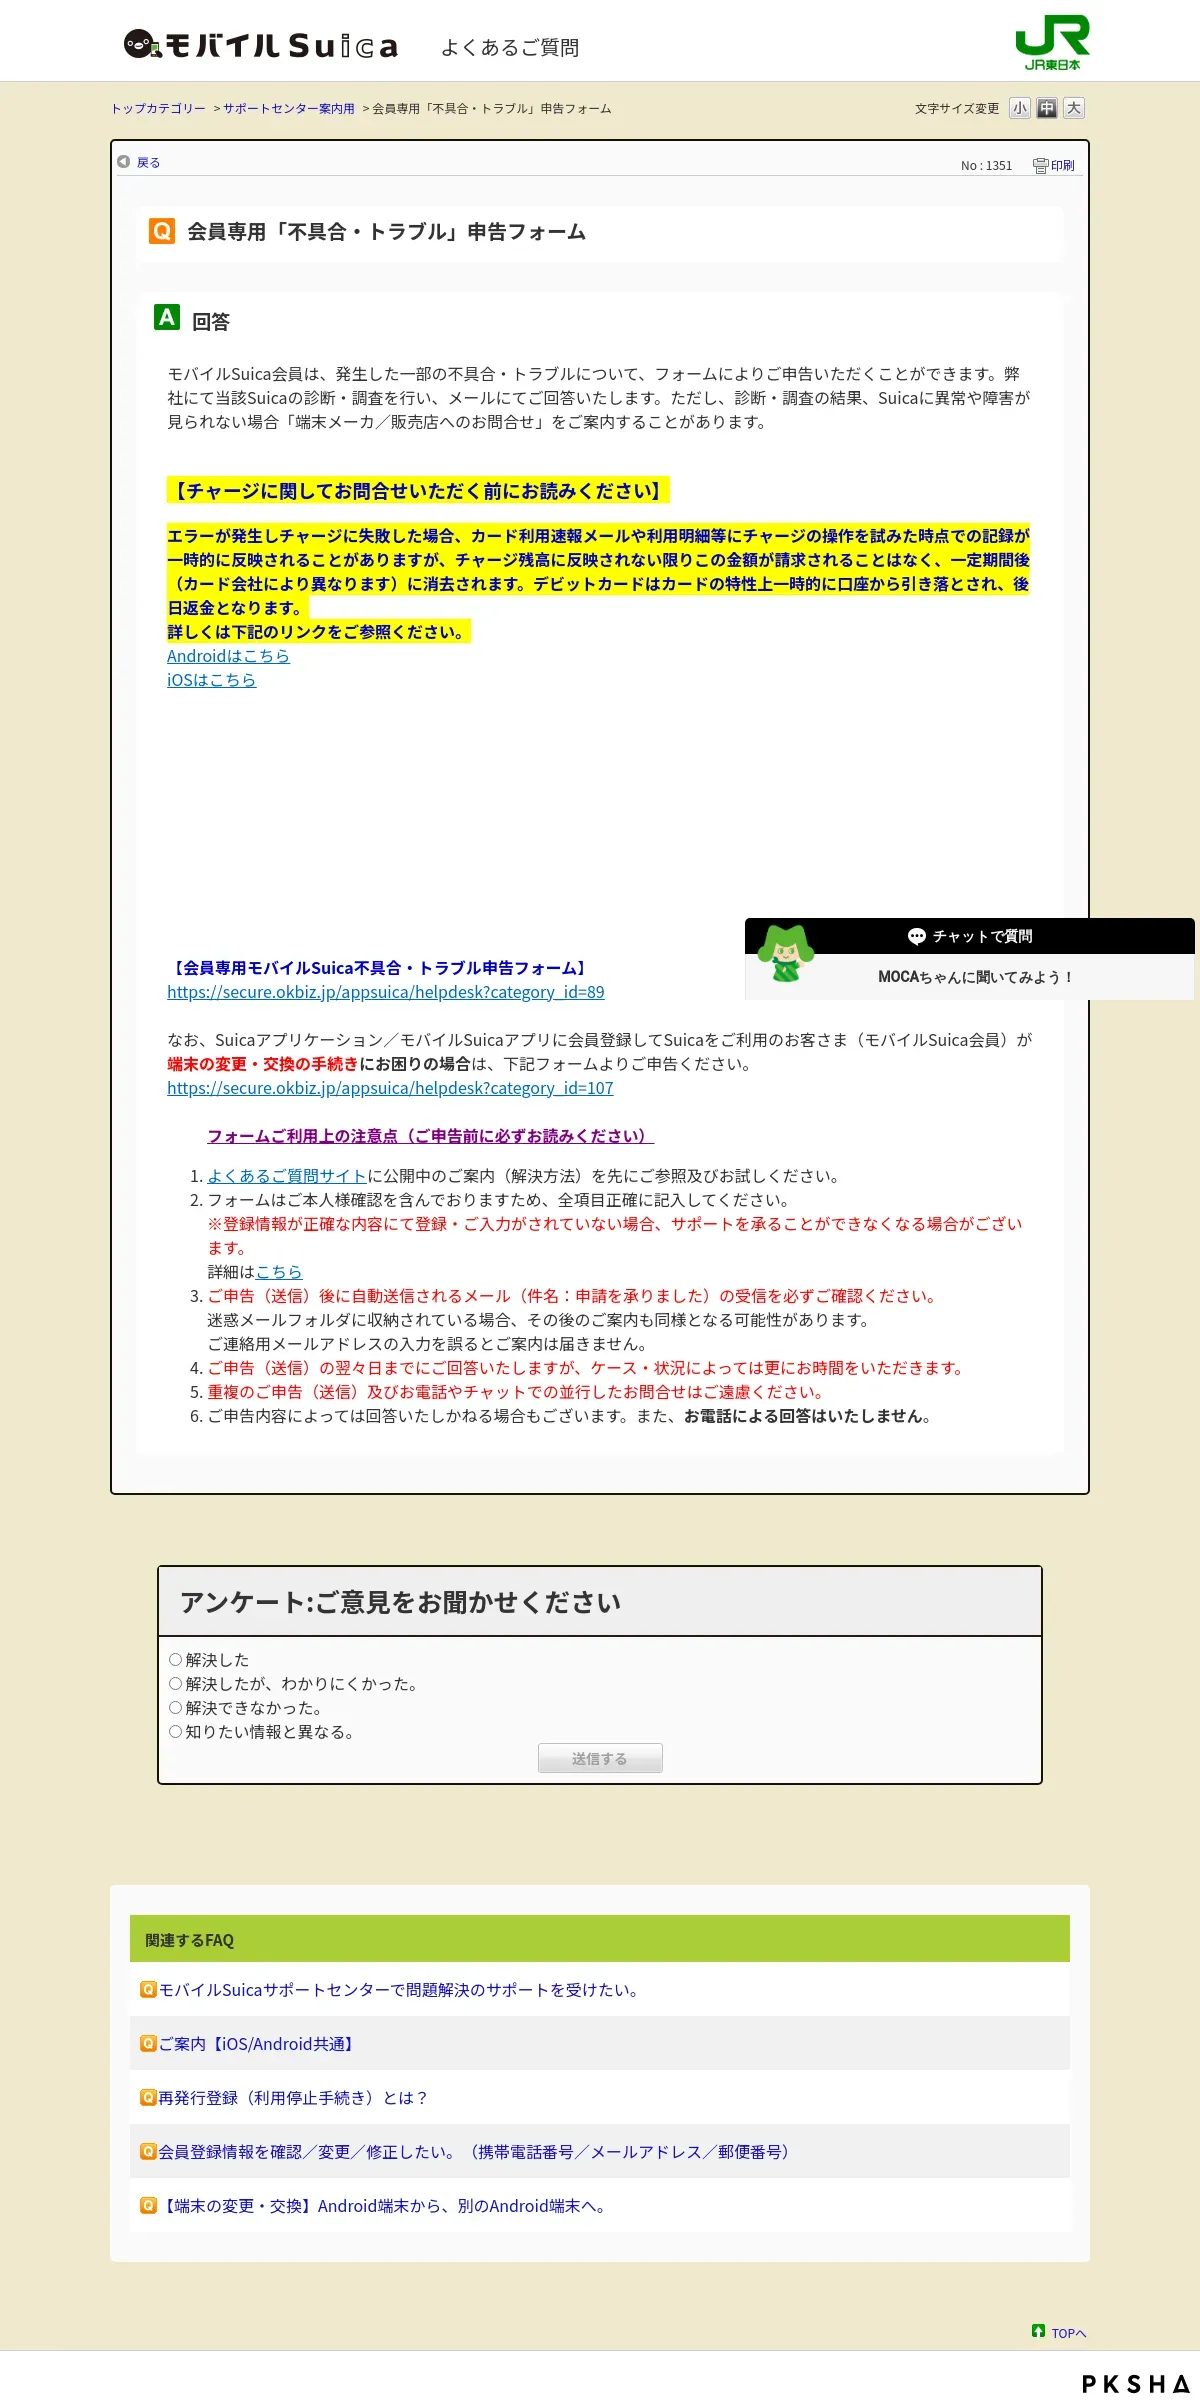Click Q icon beside 端末の変更・交換 Android FAQ
Image resolution: width=1200 pixels, height=2407 pixels.
point(148,2205)
